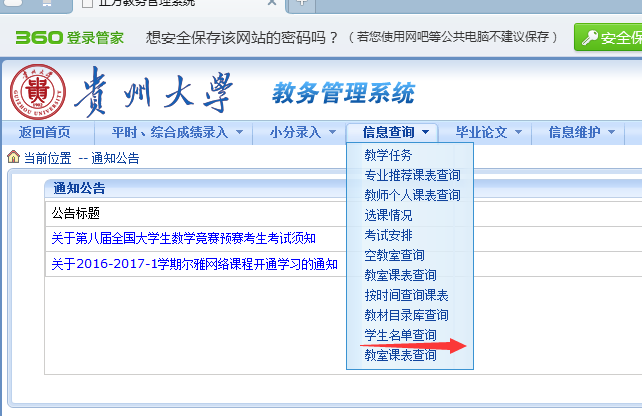Open the 第八届全国大学生数学竞赛 announcement link
This screenshot has width=642, height=416.
(183, 238)
